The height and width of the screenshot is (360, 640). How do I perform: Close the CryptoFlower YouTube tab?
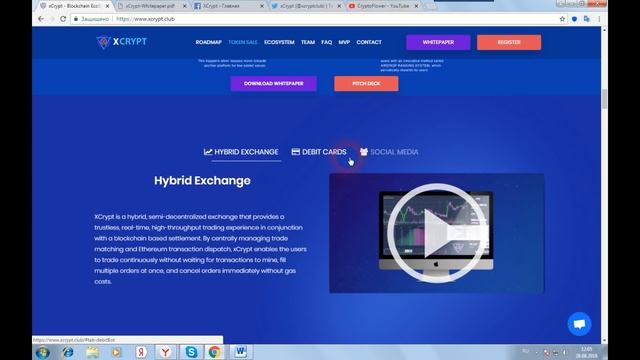pos(416,6)
